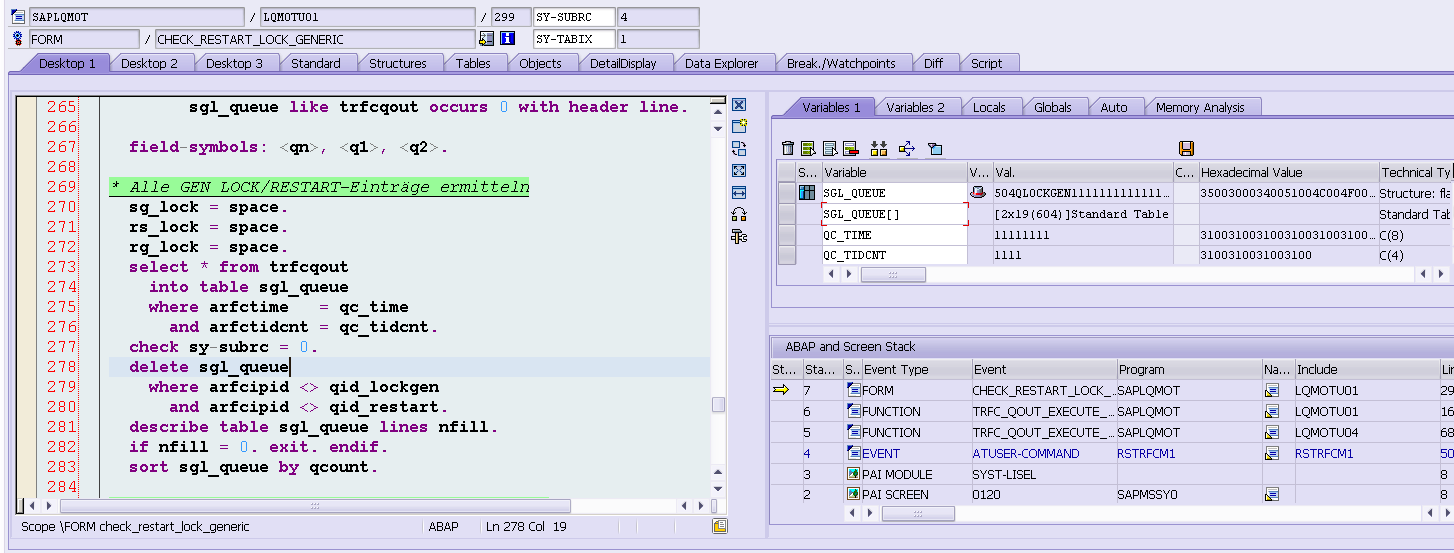Click the status bar icon right of Ln 278 Col 19
Screen dimensions: 1454x553
coord(719,526)
